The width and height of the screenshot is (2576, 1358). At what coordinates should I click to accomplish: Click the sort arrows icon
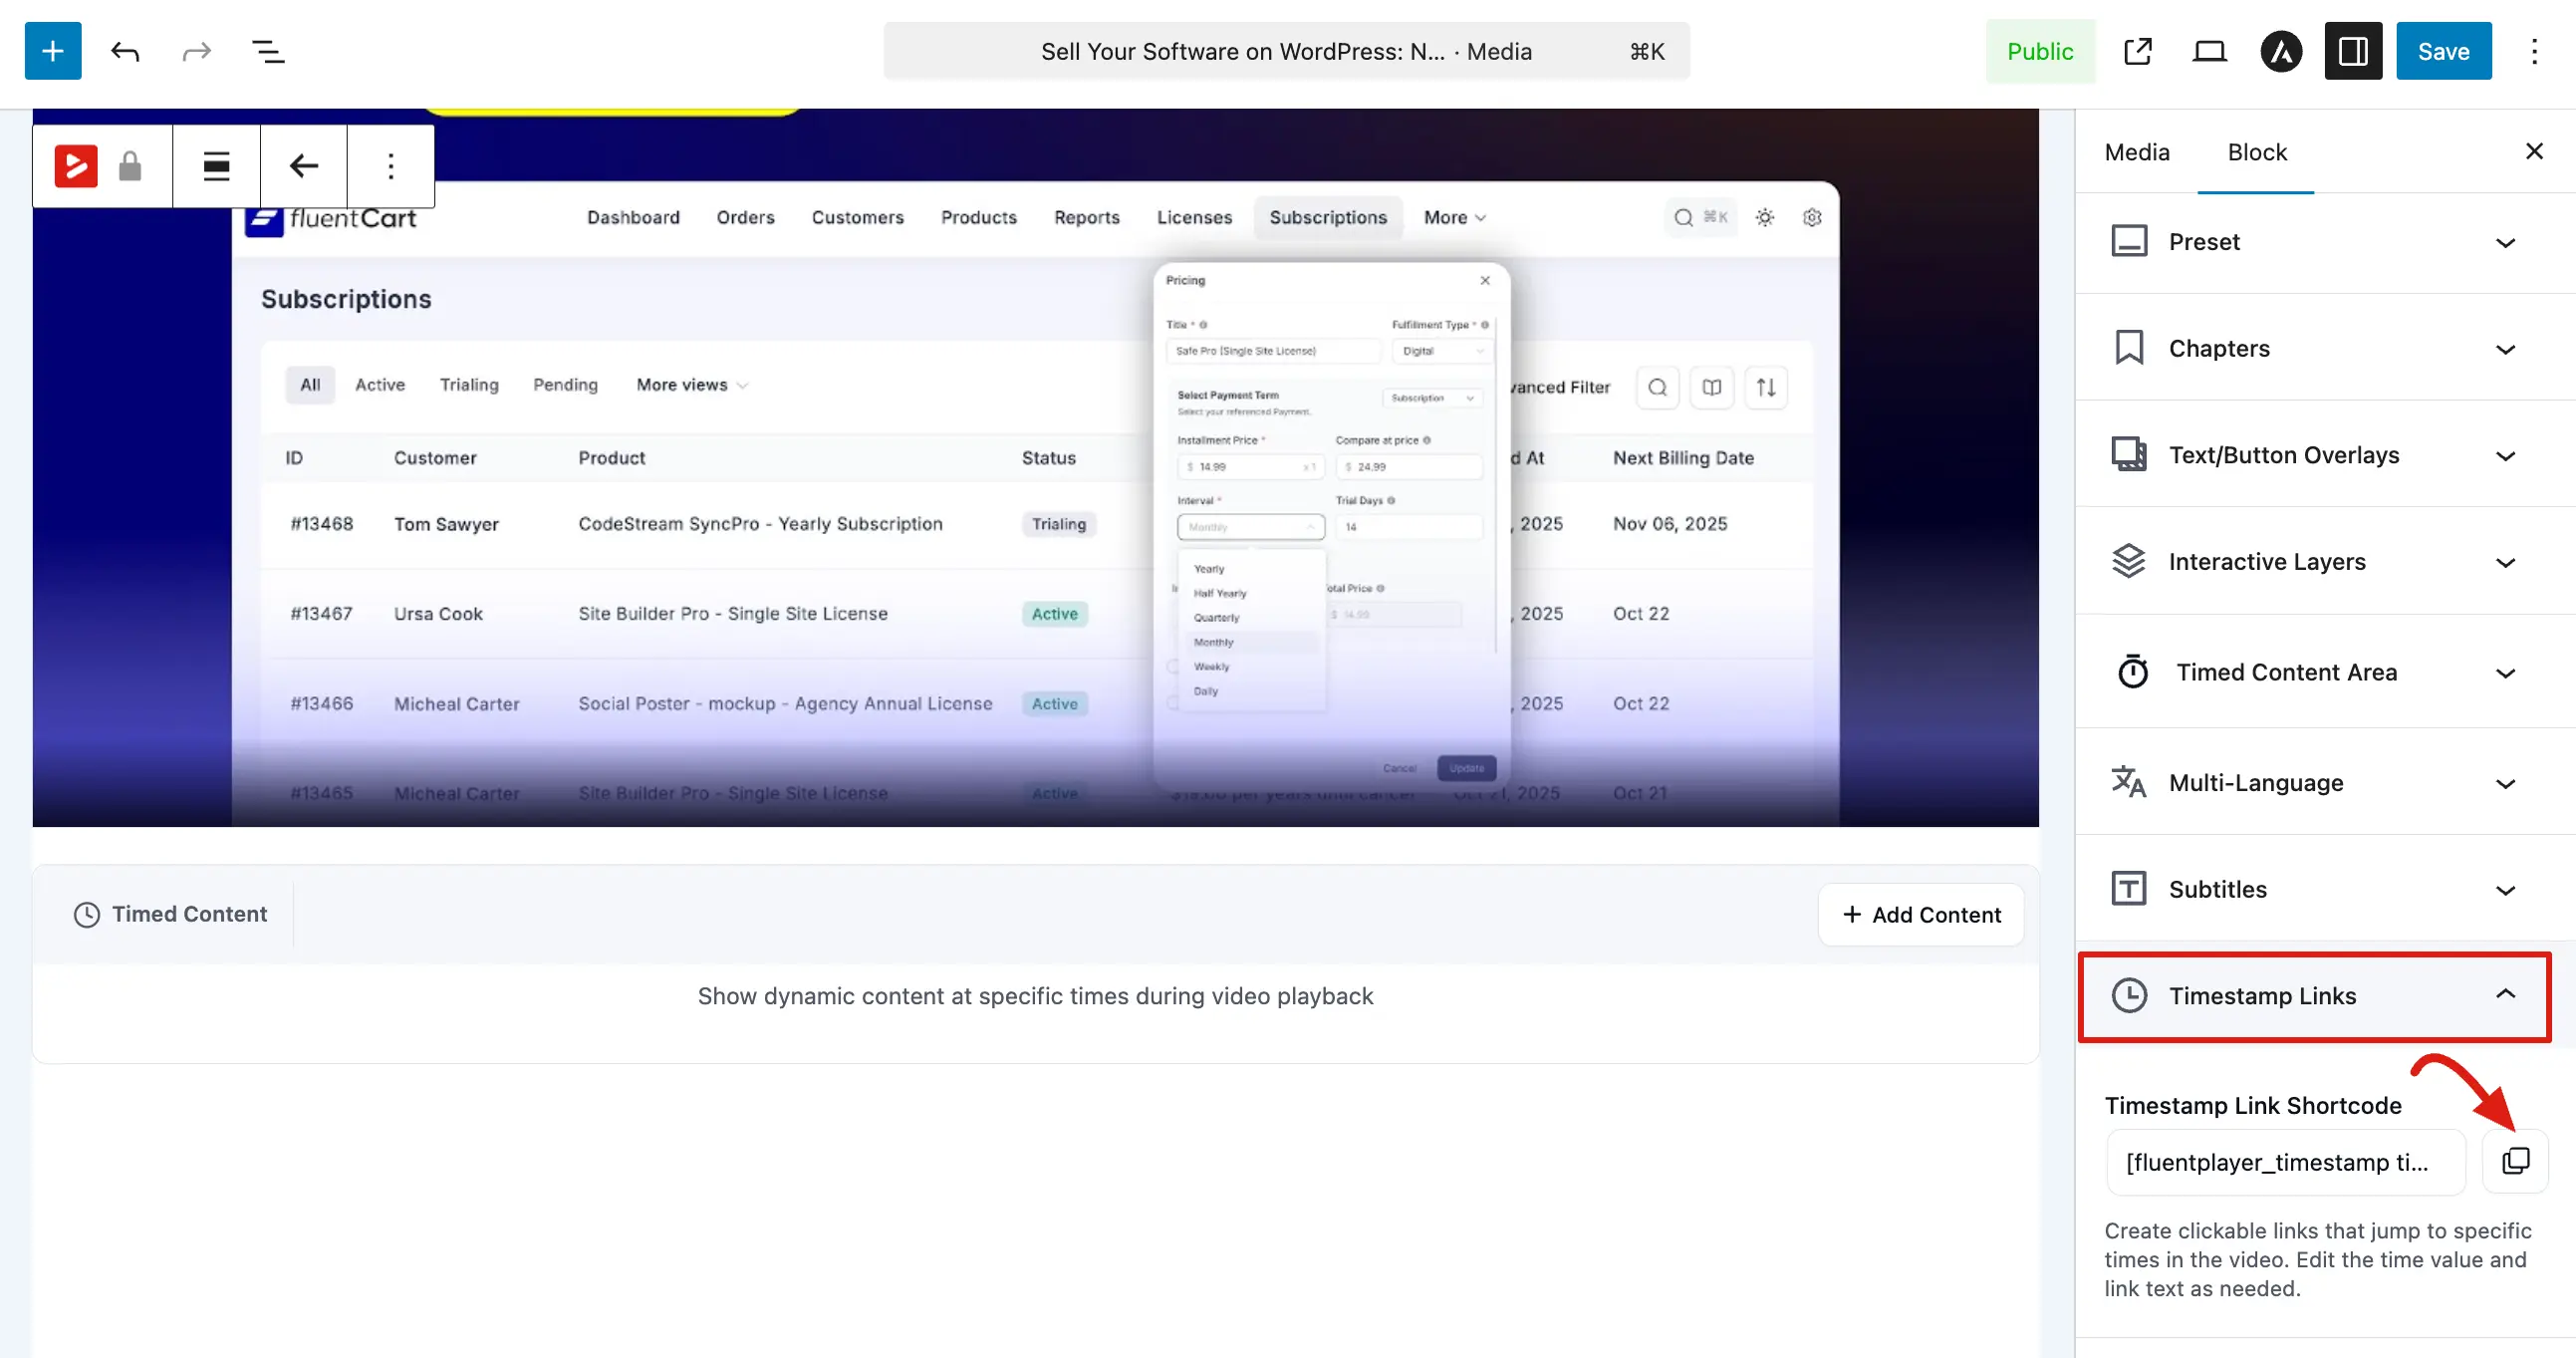pos(1766,387)
